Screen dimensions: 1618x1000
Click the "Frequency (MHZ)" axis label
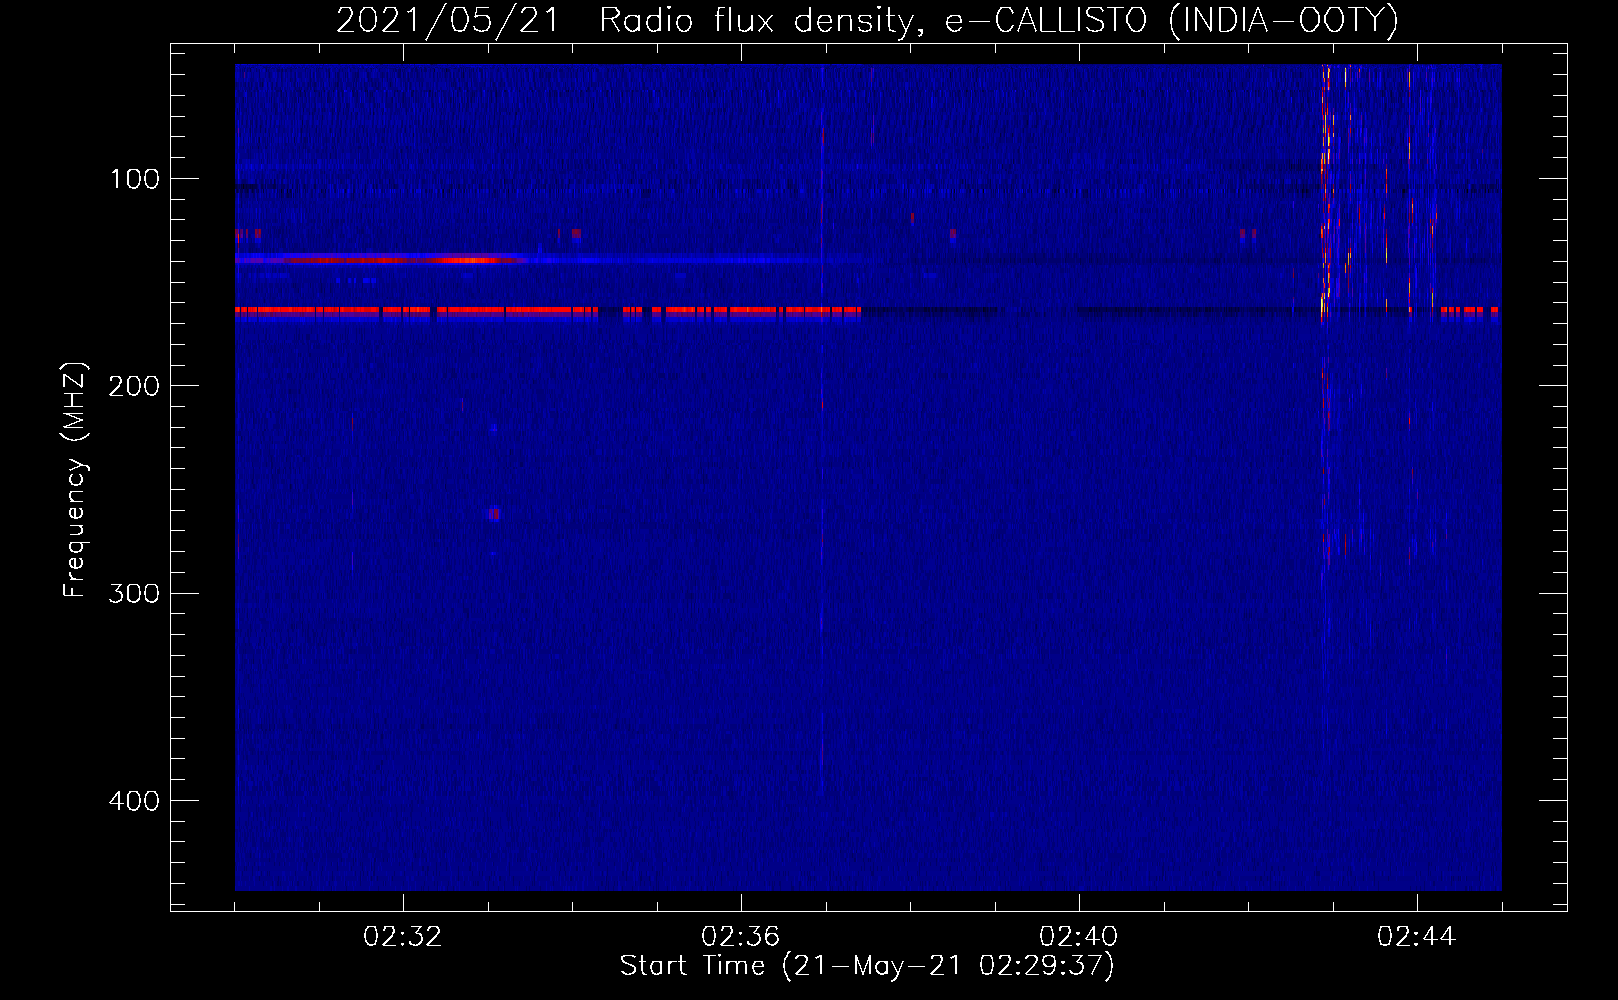point(75,480)
